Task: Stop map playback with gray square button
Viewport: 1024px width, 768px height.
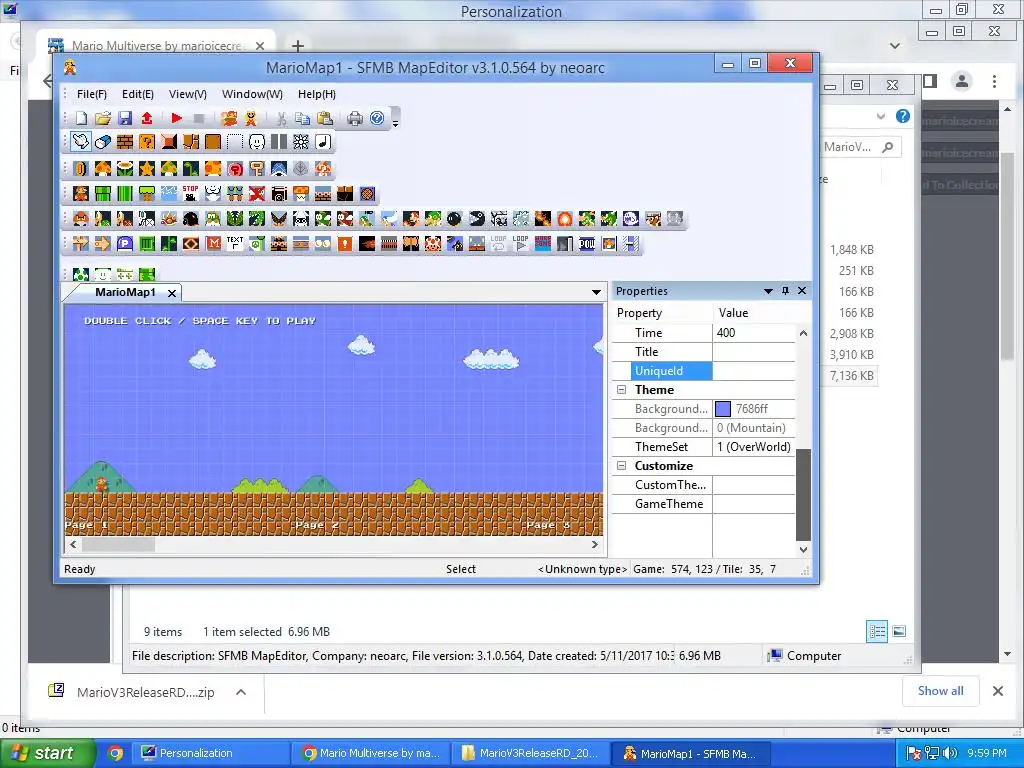Action: click(199, 118)
